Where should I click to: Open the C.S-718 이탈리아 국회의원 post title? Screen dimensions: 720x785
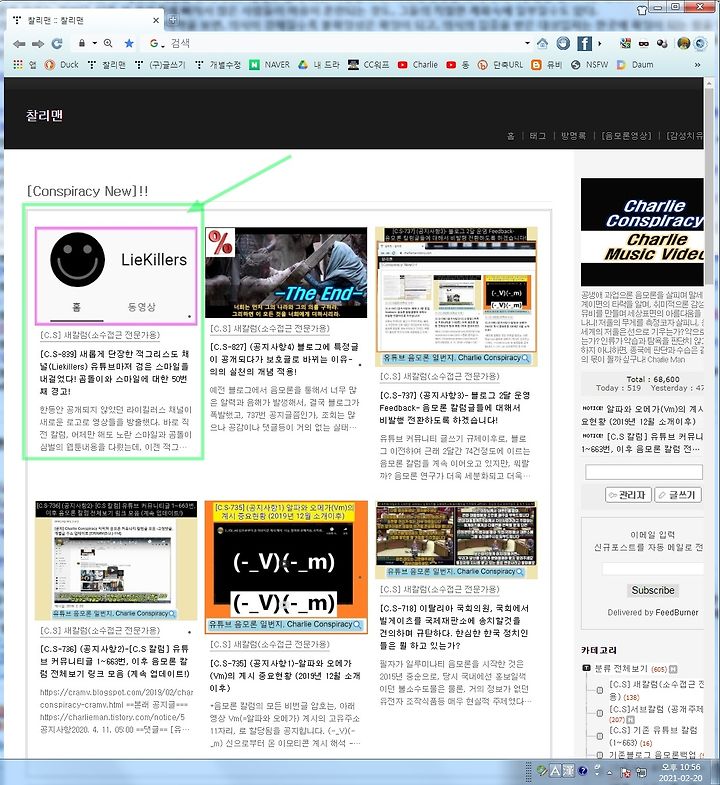(454, 627)
